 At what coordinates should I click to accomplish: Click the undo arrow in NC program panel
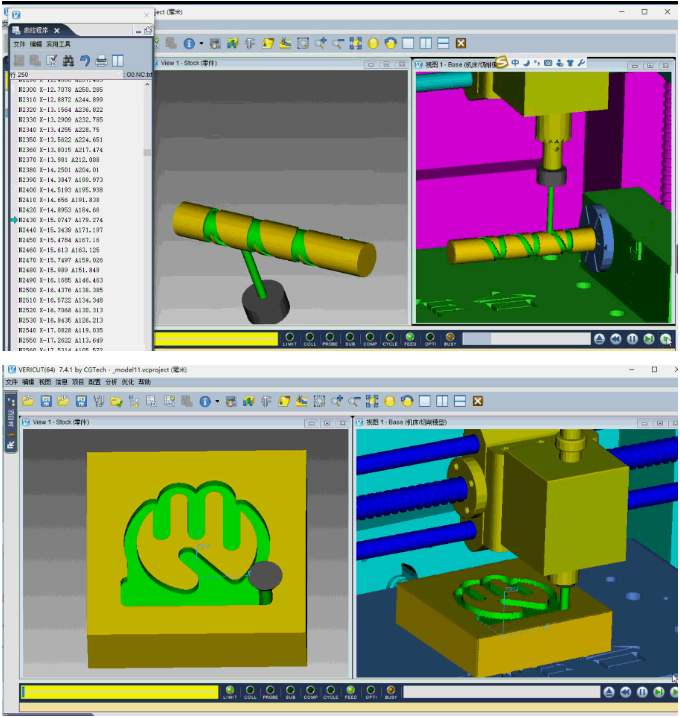click(x=85, y=61)
